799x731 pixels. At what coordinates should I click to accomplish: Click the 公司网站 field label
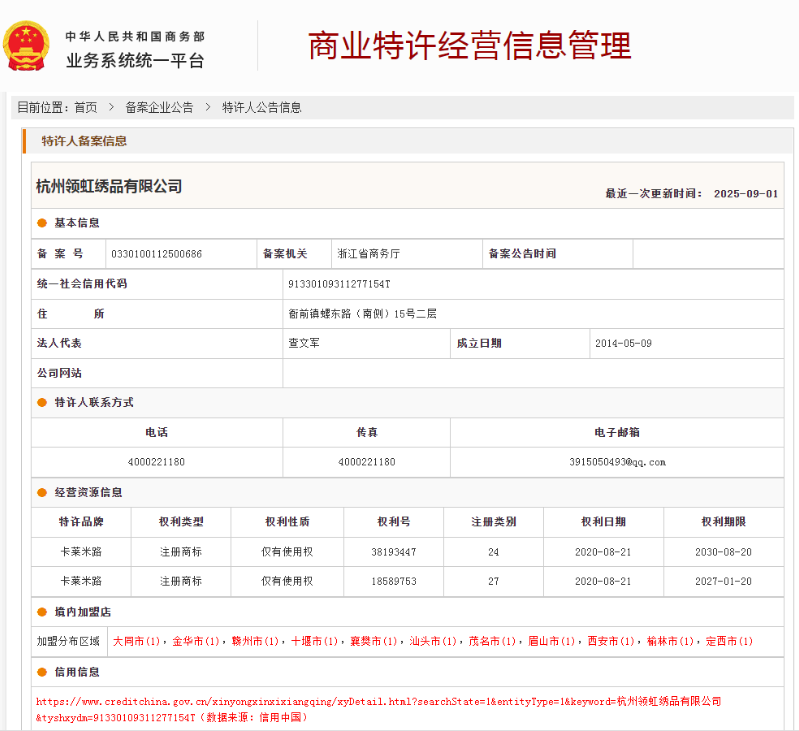coord(59,373)
